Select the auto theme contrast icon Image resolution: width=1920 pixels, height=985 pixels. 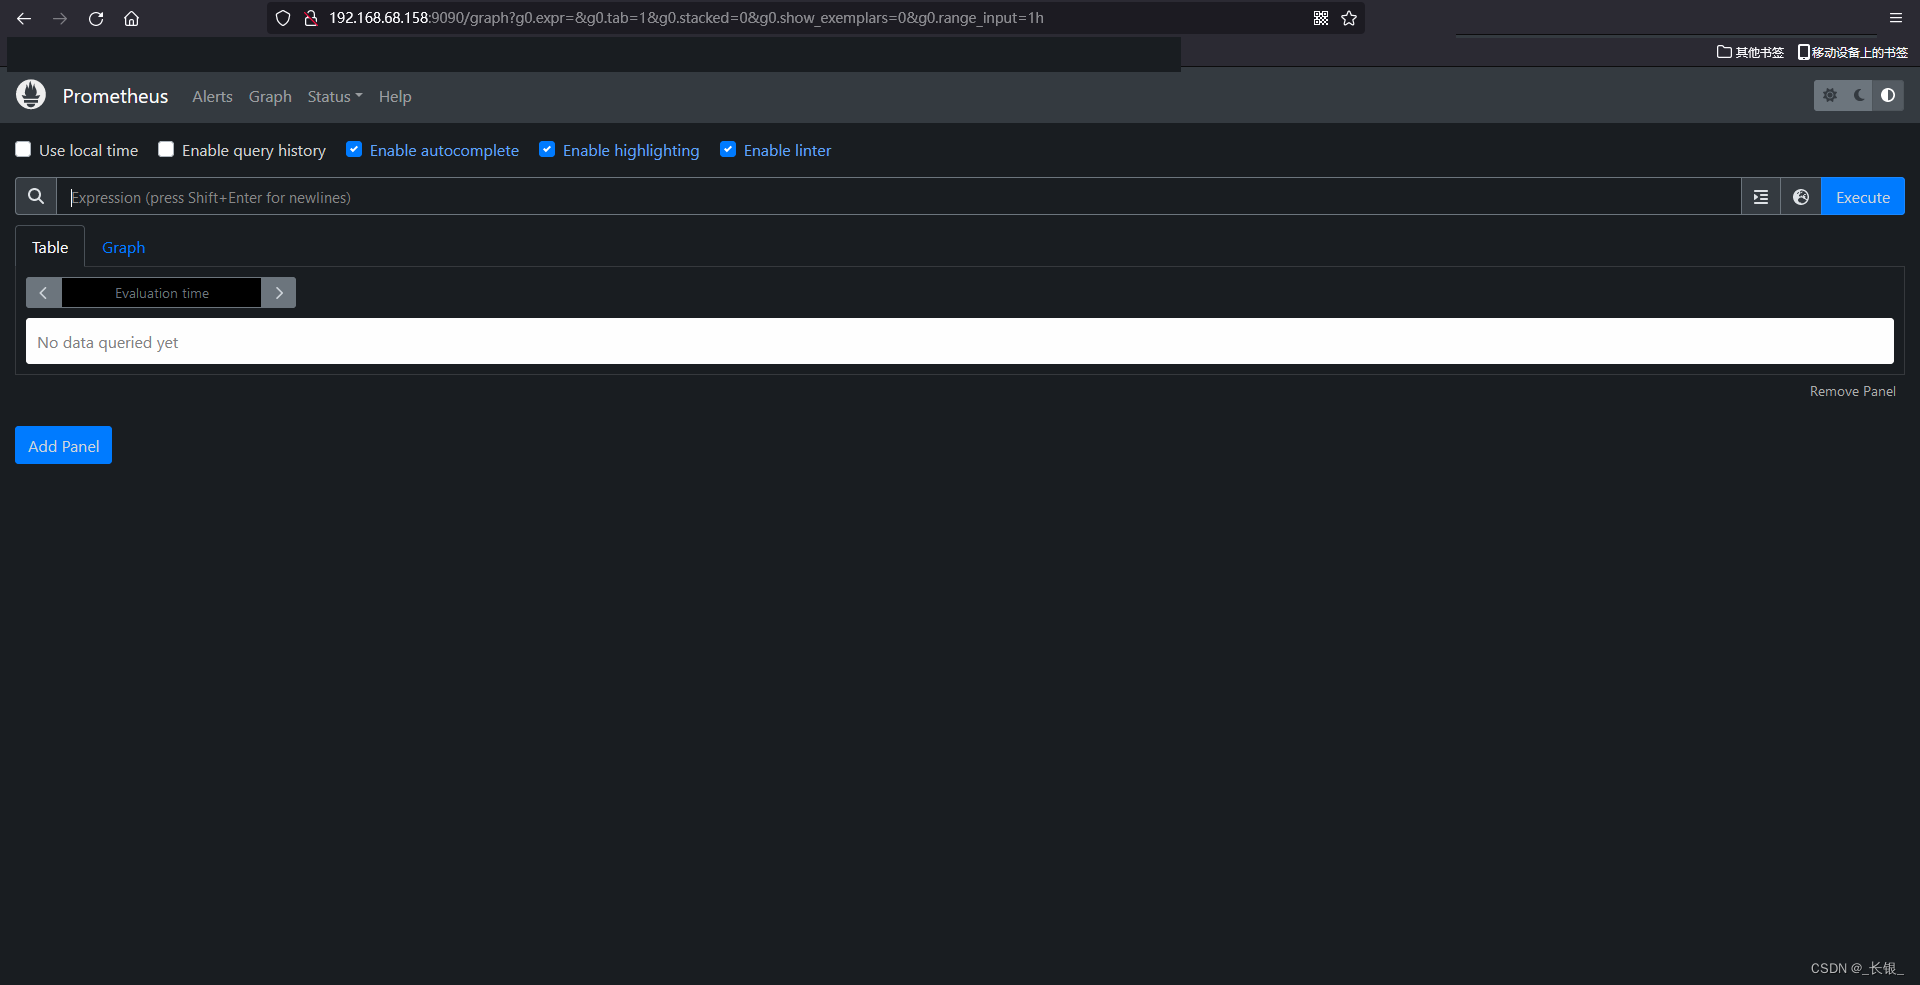click(x=1888, y=95)
